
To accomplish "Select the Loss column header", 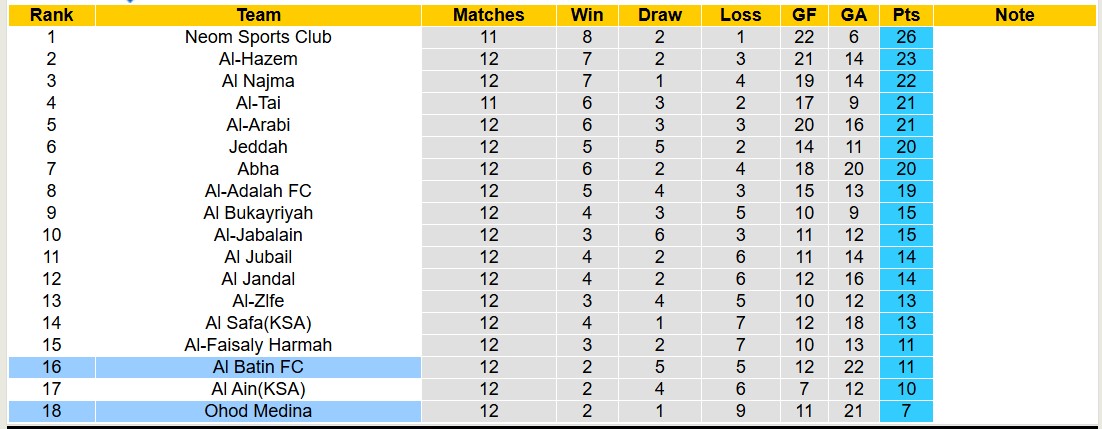I will (740, 15).
